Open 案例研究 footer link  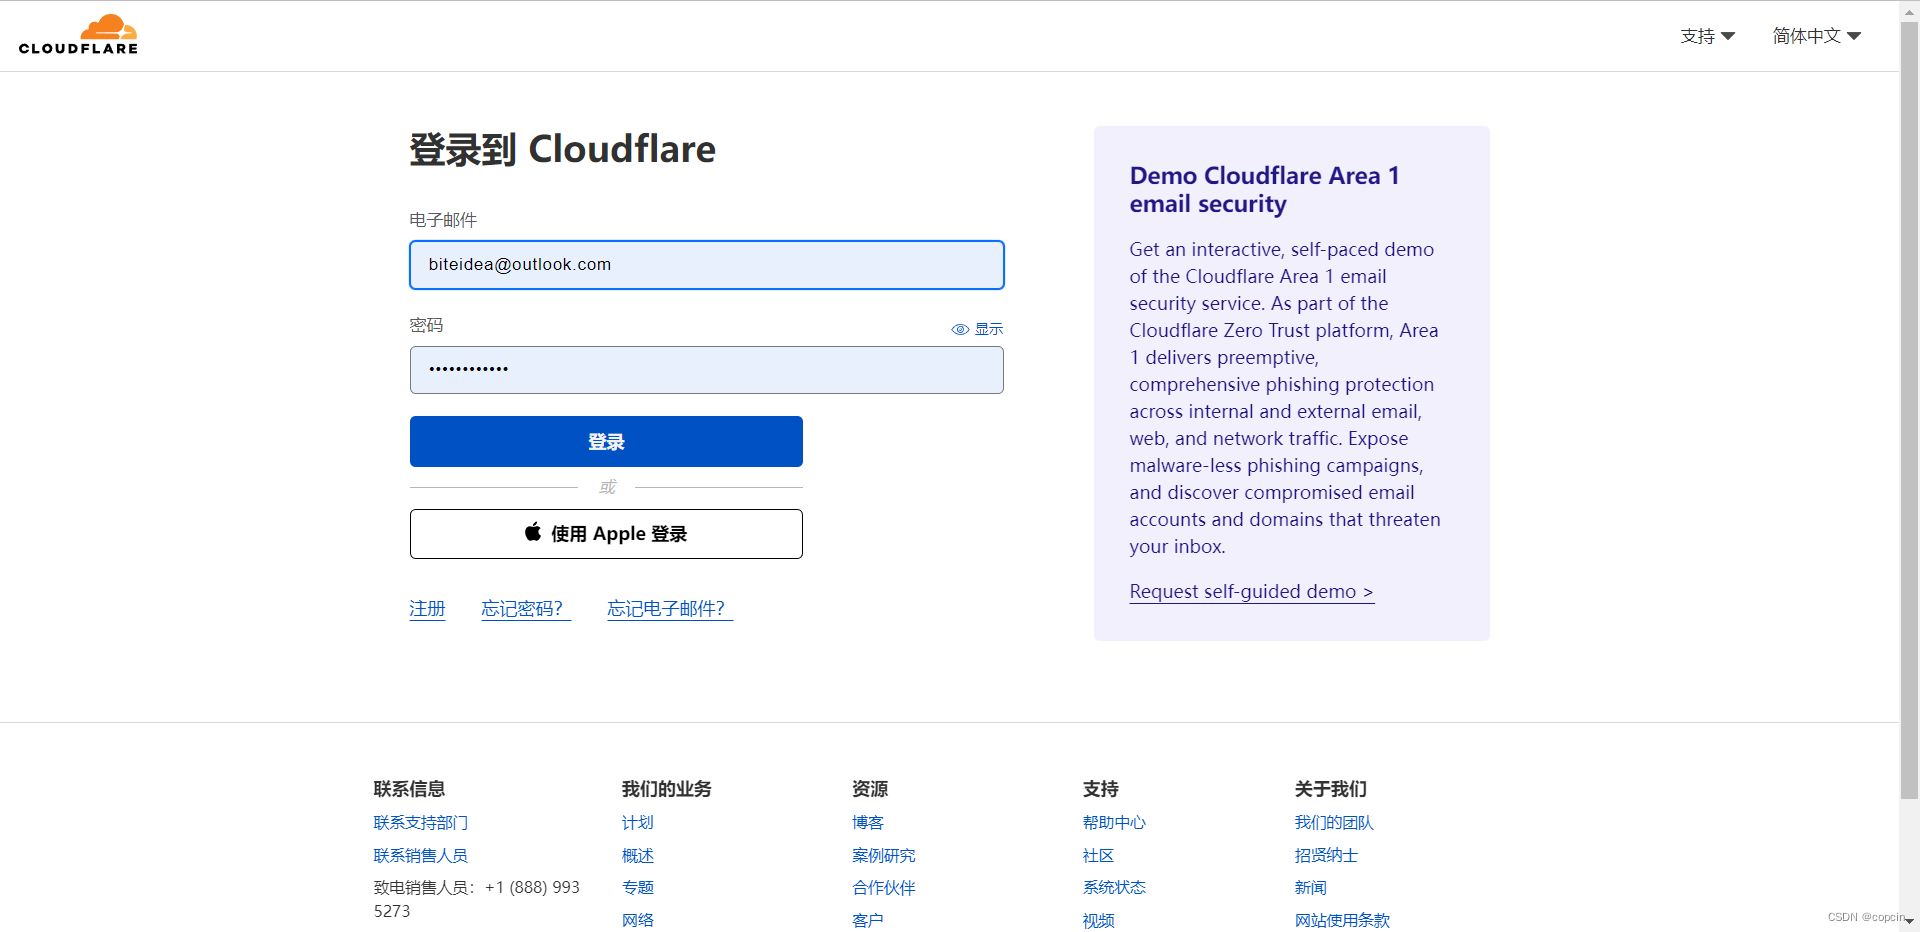(x=884, y=856)
